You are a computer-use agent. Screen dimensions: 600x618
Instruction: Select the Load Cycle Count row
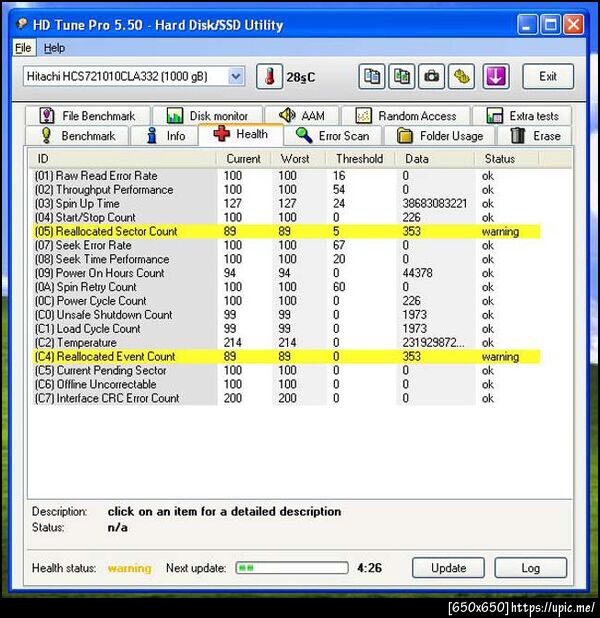coord(287,329)
